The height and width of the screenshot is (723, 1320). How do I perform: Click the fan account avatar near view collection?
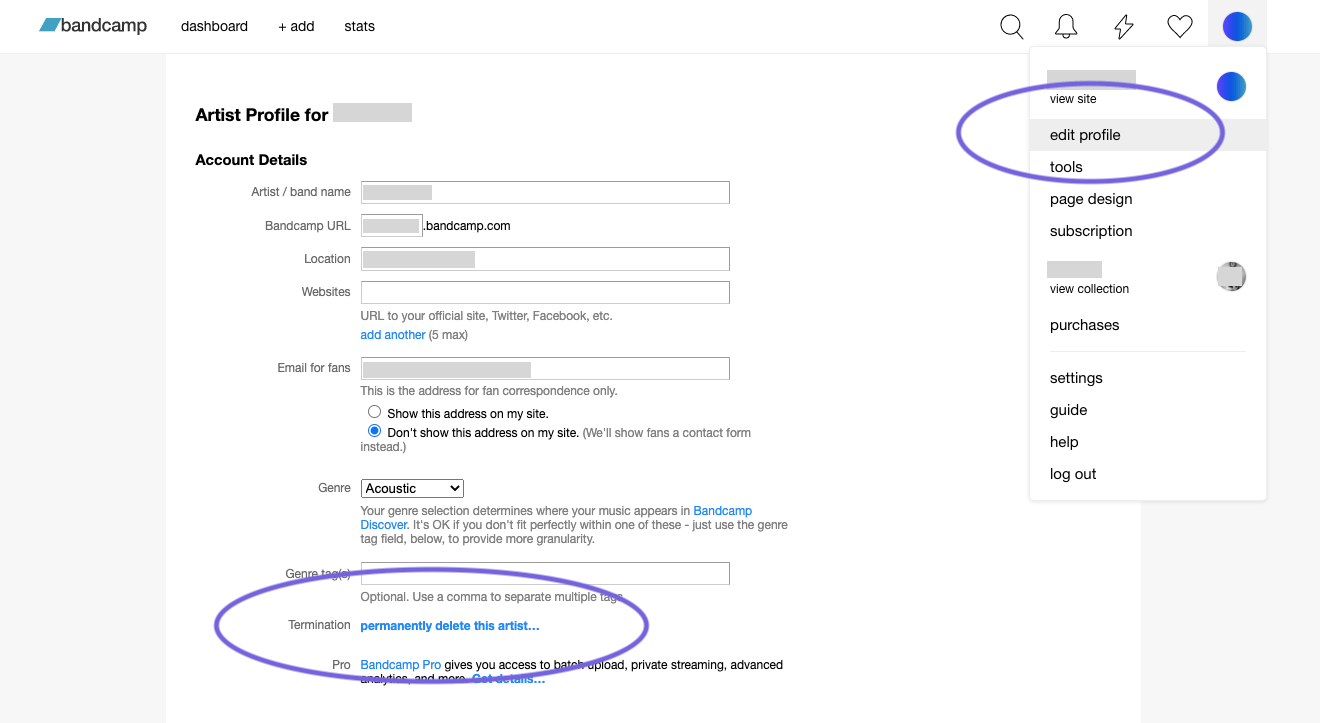[1231, 276]
